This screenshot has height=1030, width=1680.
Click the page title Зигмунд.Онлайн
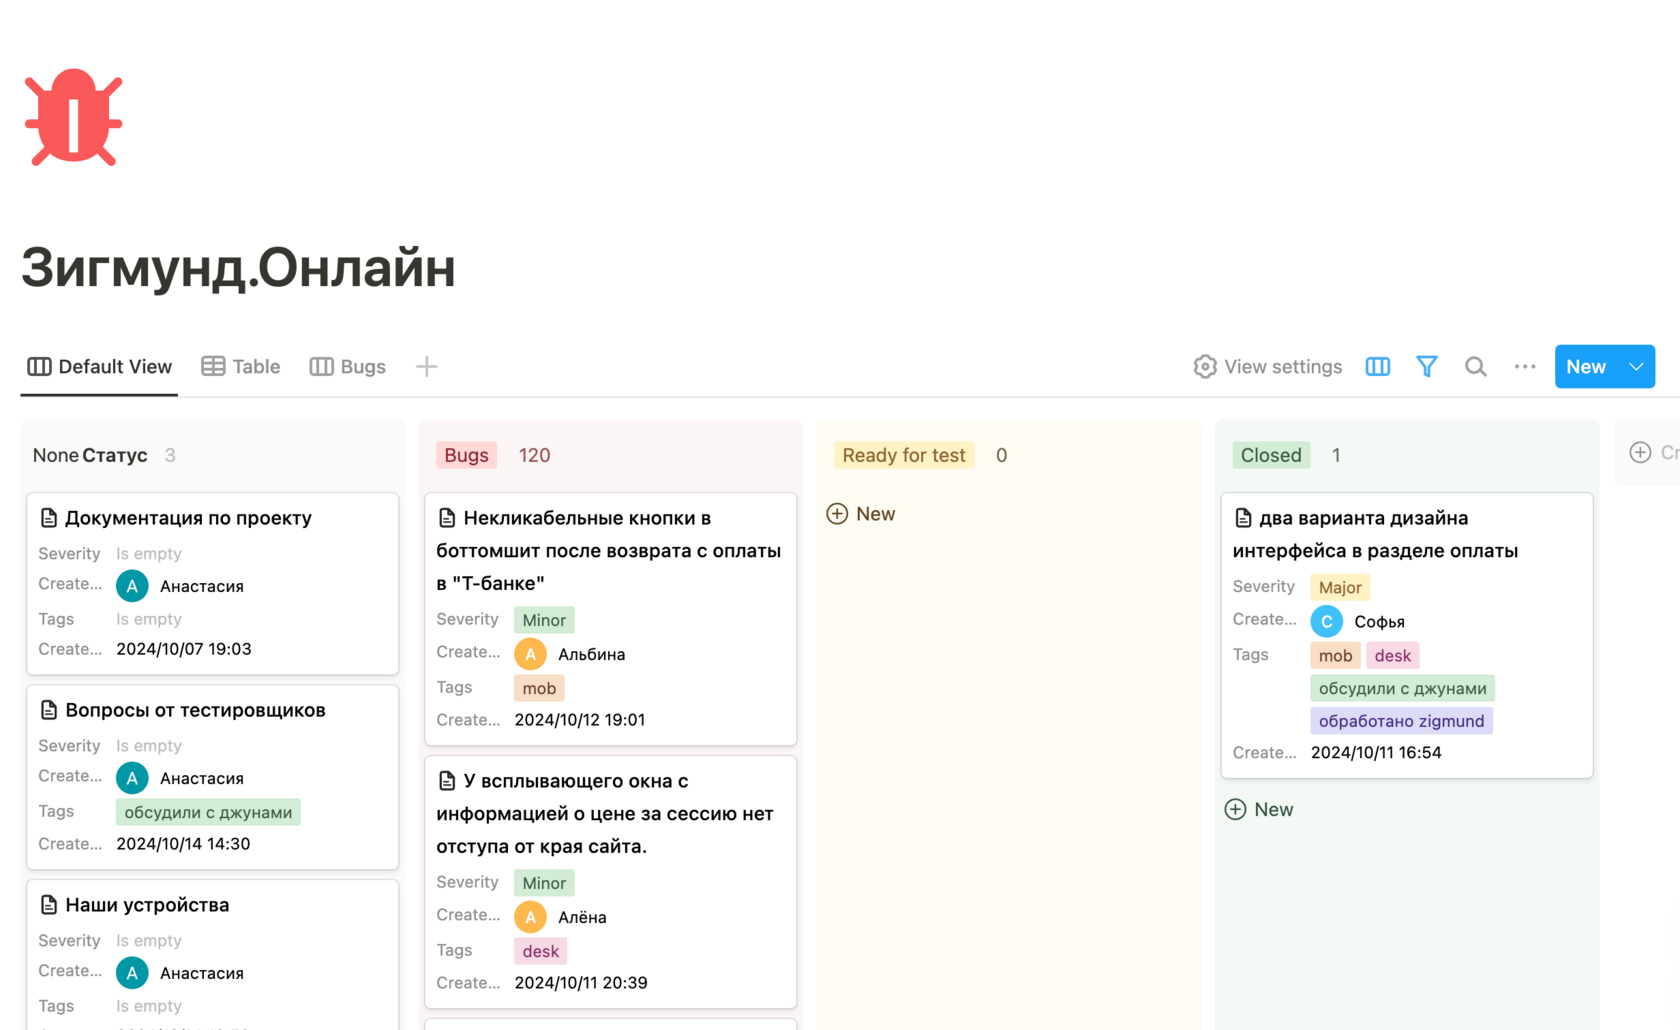(238, 267)
